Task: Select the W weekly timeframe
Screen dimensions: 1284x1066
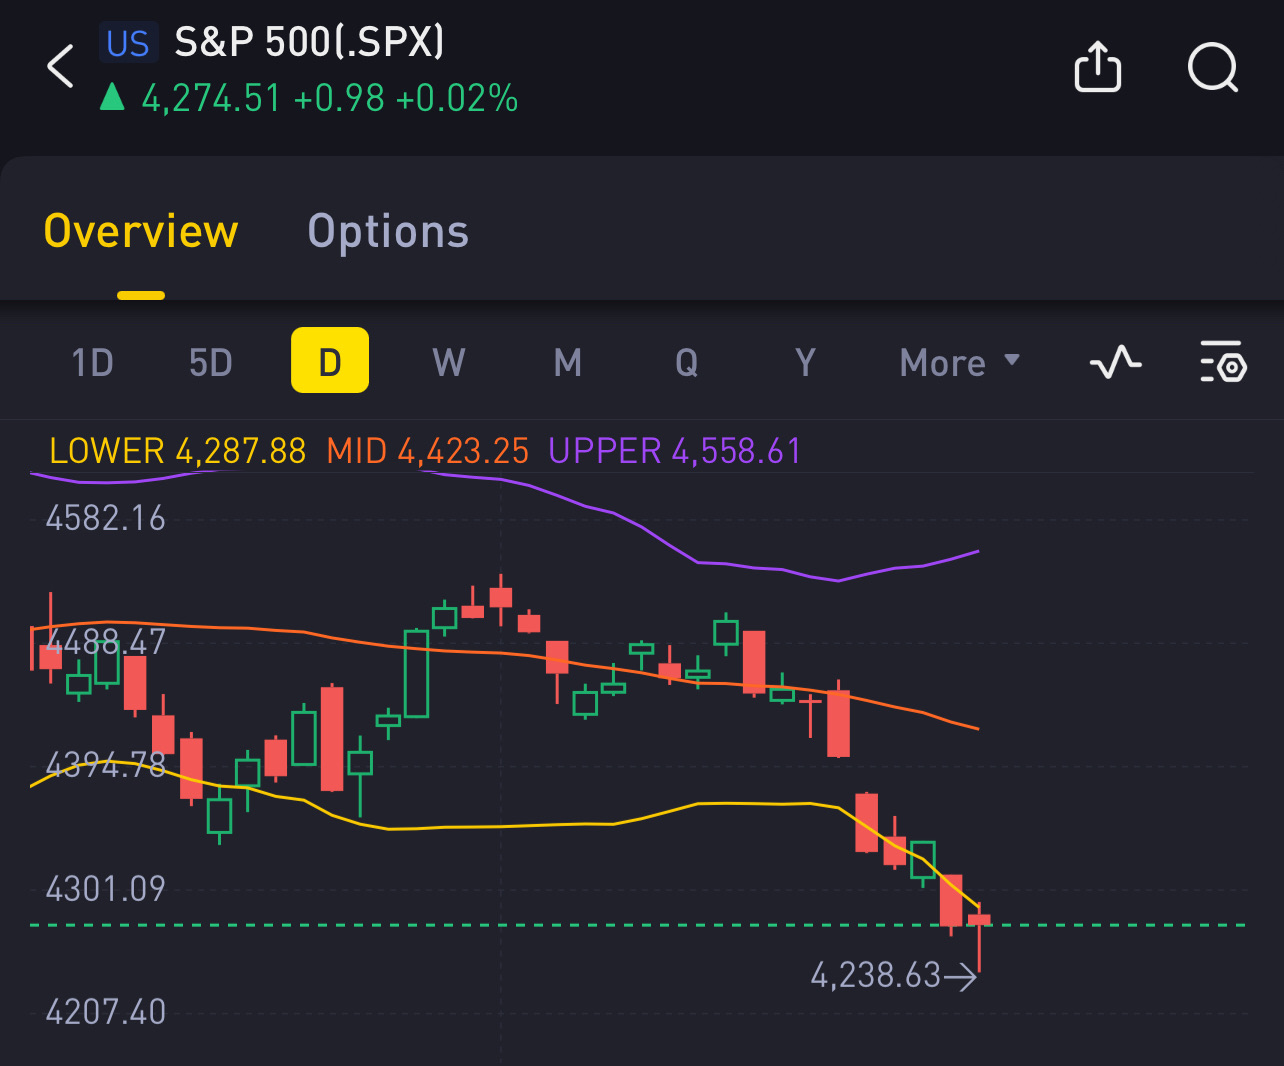Action: [449, 362]
